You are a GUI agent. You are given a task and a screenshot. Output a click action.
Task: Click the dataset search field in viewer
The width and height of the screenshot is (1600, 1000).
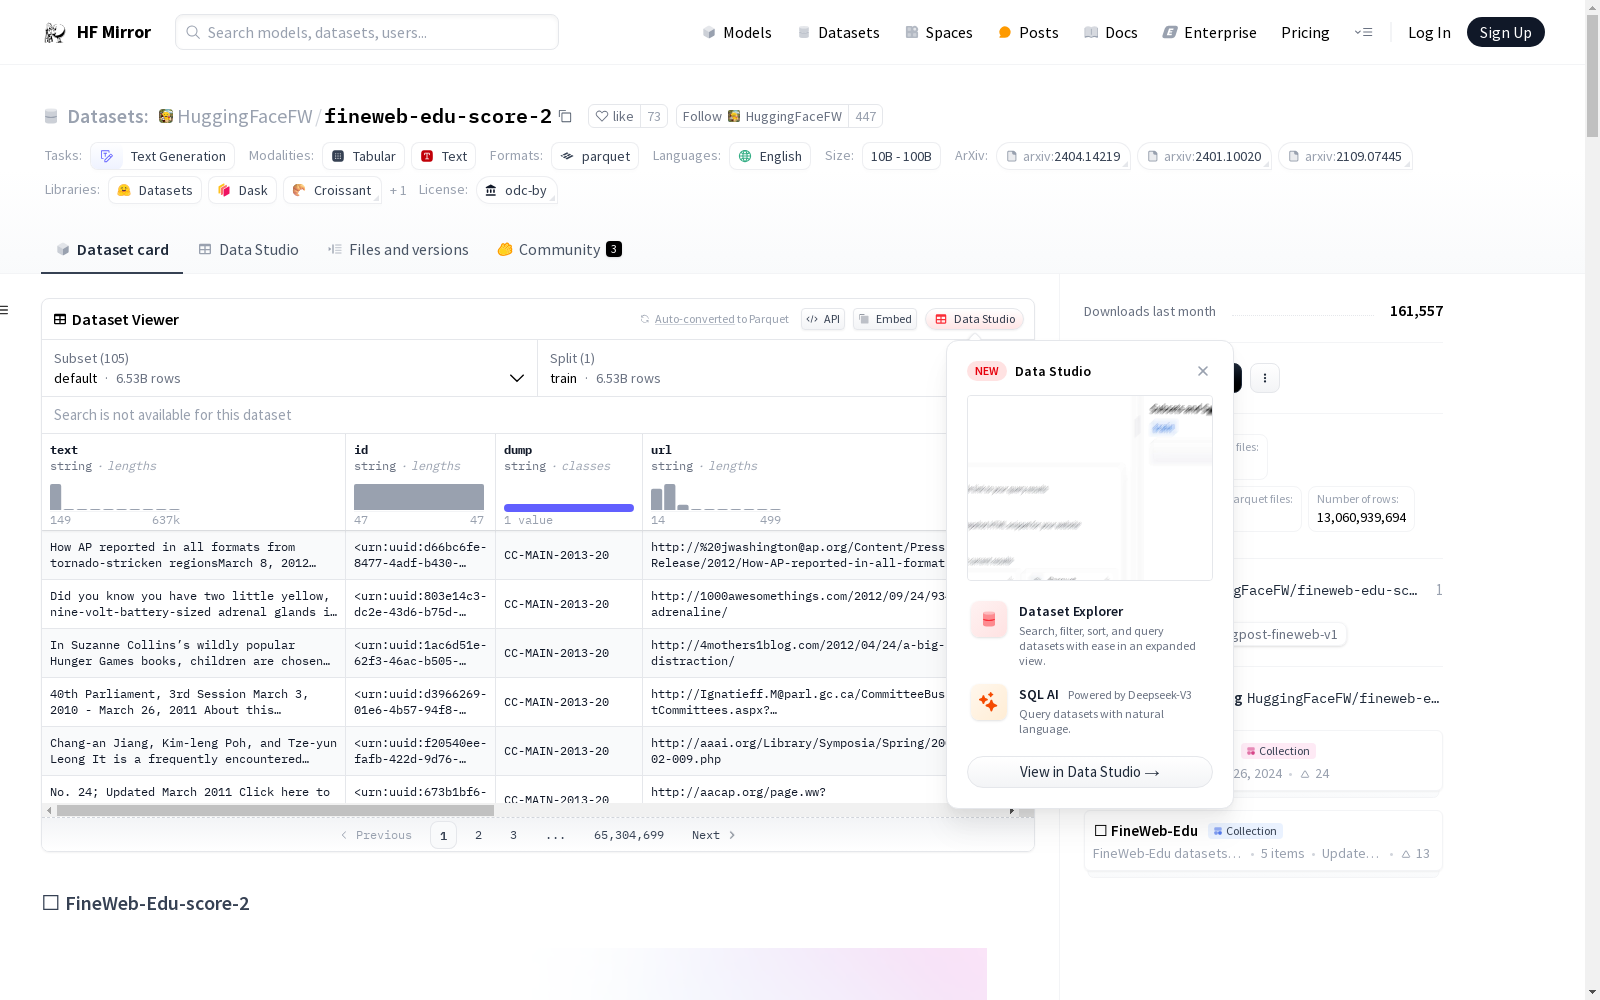pyautogui.click(x=495, y=415)
